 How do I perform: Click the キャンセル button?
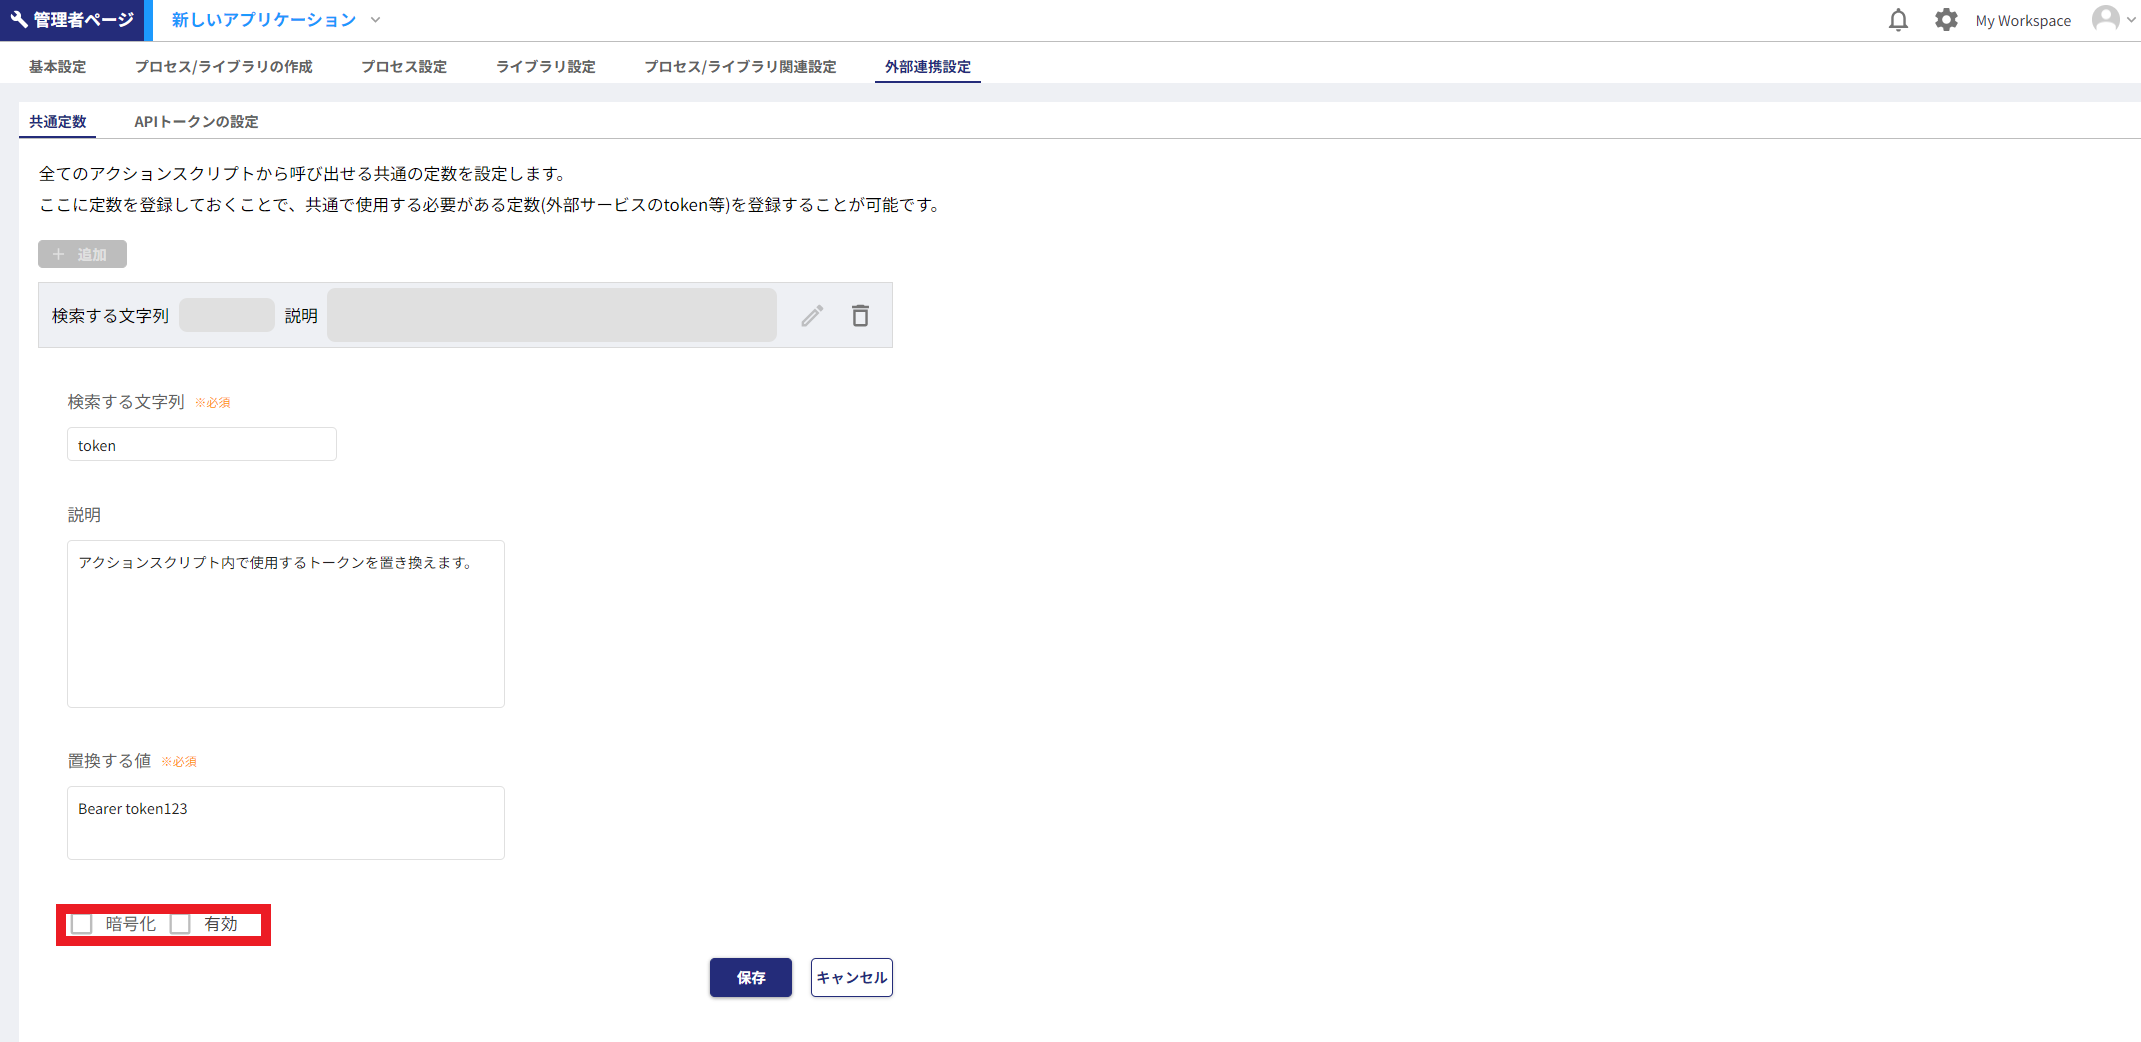851,977
